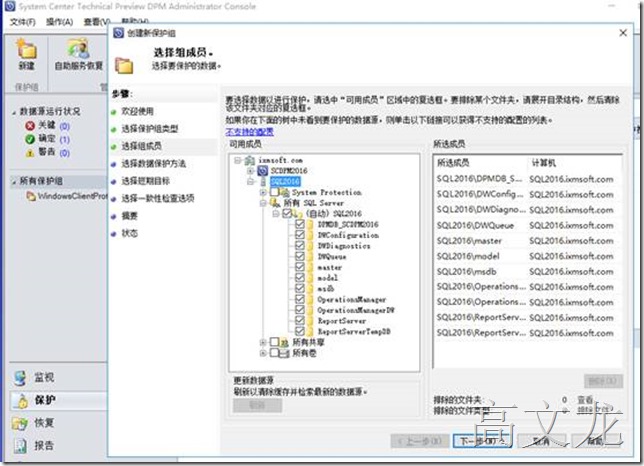The image size is (644, 466).
Task: Go to 选择数据保护方法 wizard step
Action: pyautogui.click(x=154, y=163)
